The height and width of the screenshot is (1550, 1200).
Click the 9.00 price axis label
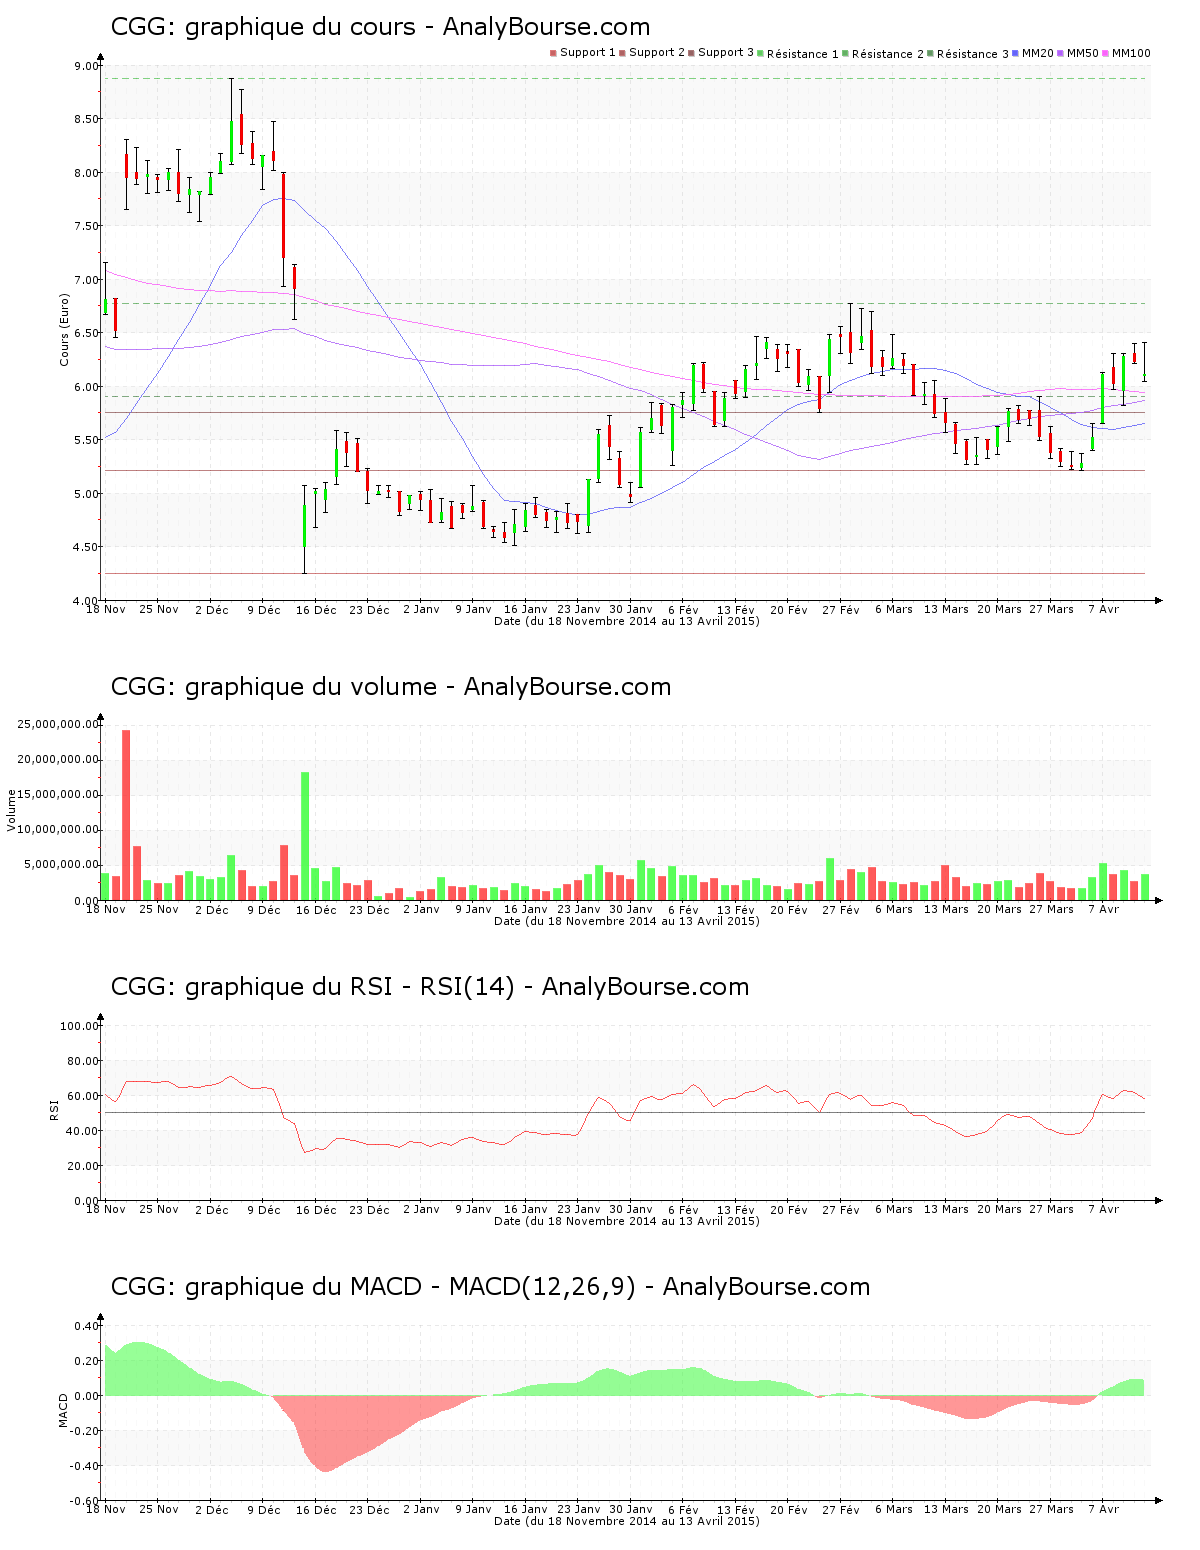[86, 66]
